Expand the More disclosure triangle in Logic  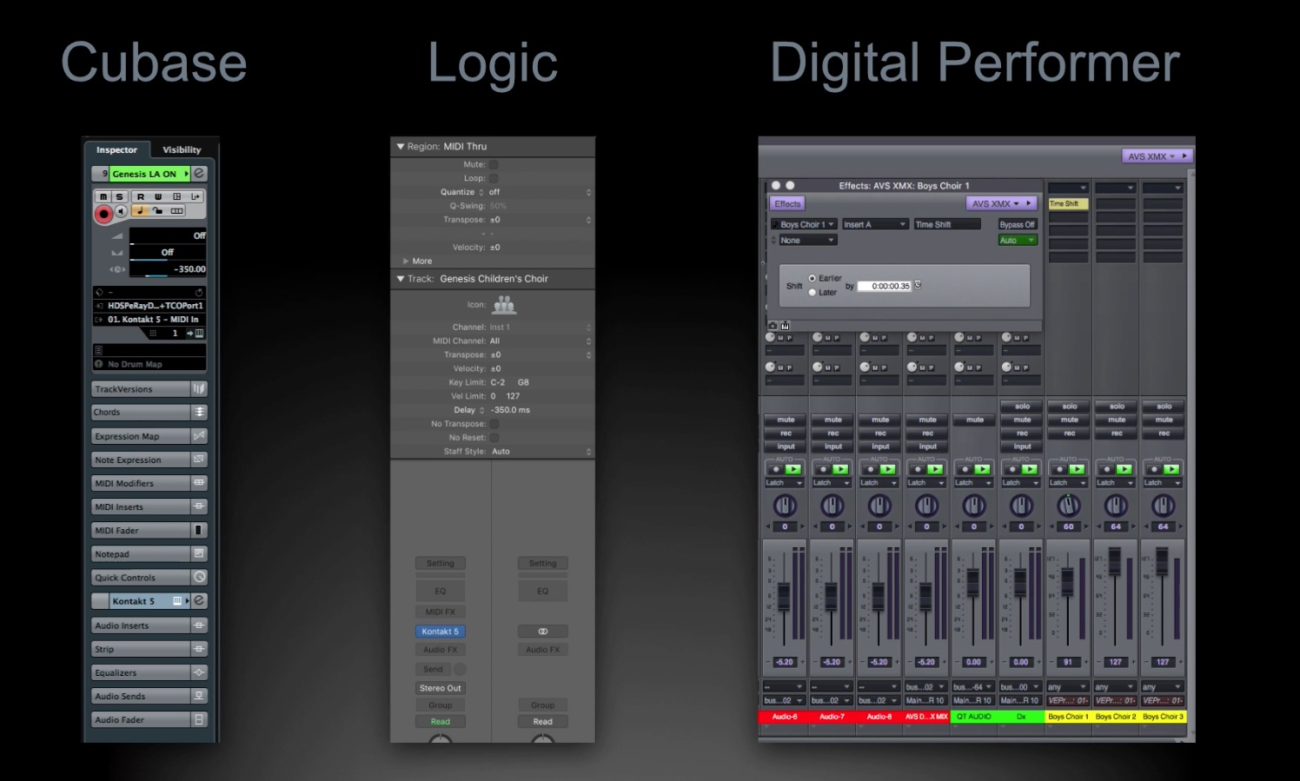pyautogui.click(x=406, y=261)
